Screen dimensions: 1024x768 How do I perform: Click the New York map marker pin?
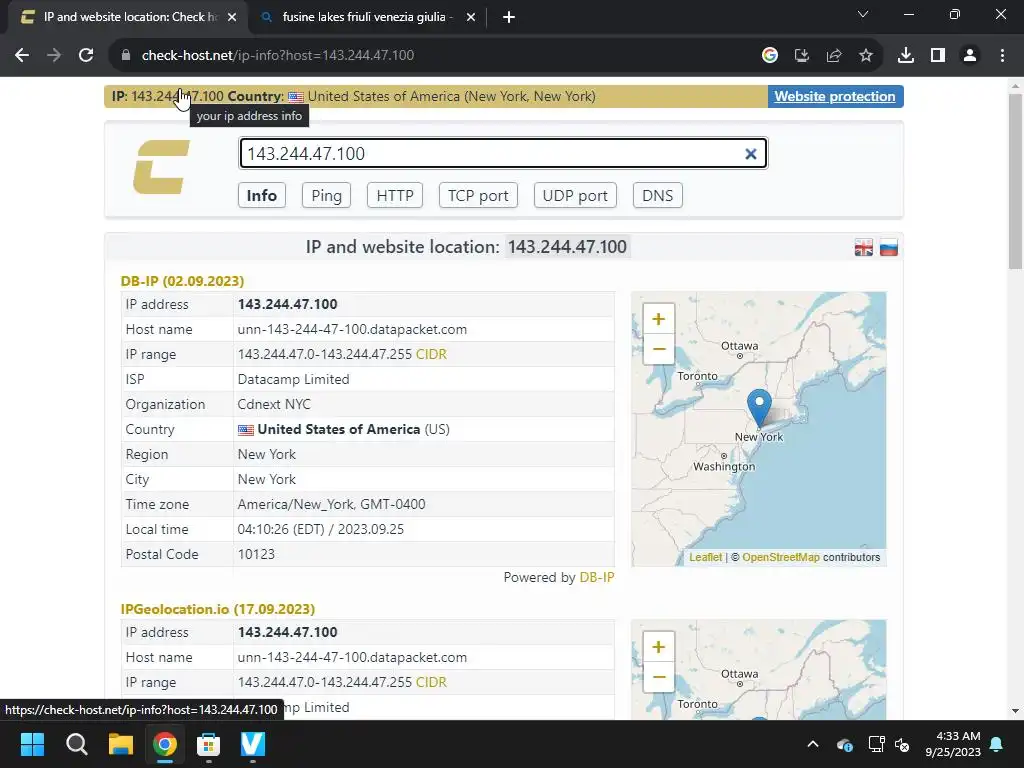coord(759,408)
